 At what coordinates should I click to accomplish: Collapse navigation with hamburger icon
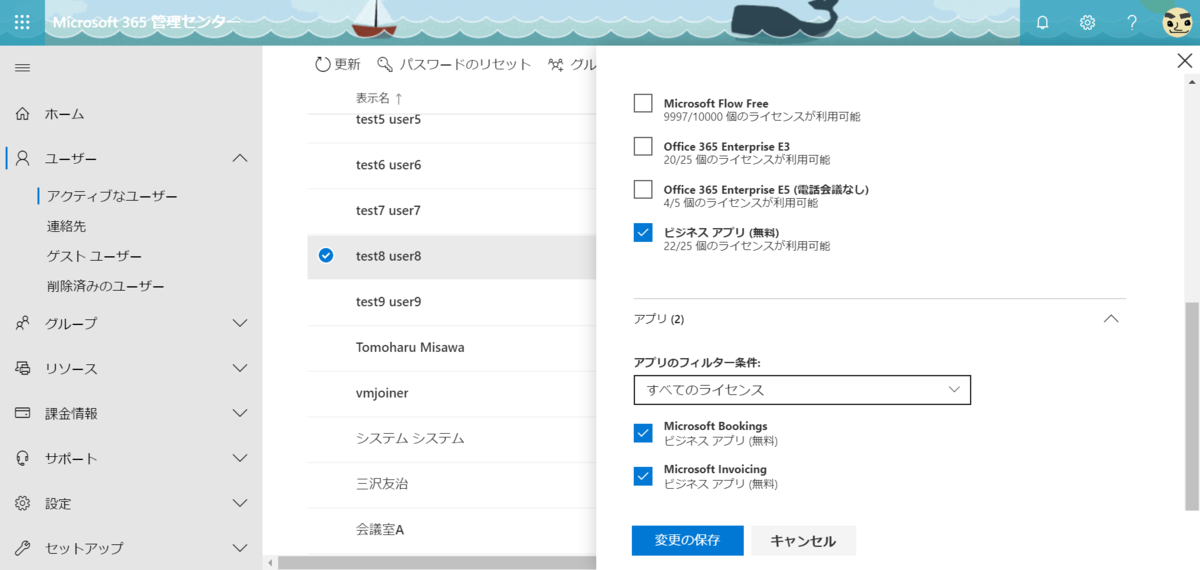pos(22,68)
